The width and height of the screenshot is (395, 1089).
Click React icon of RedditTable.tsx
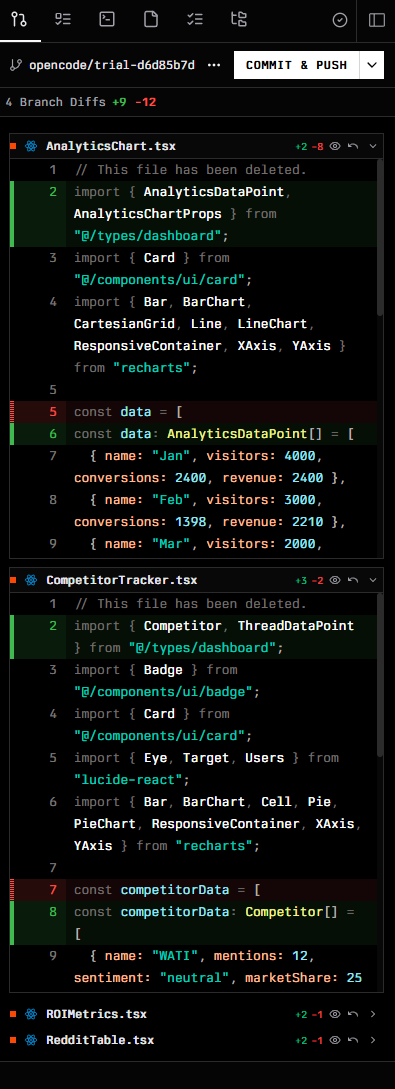[31, 1040]
